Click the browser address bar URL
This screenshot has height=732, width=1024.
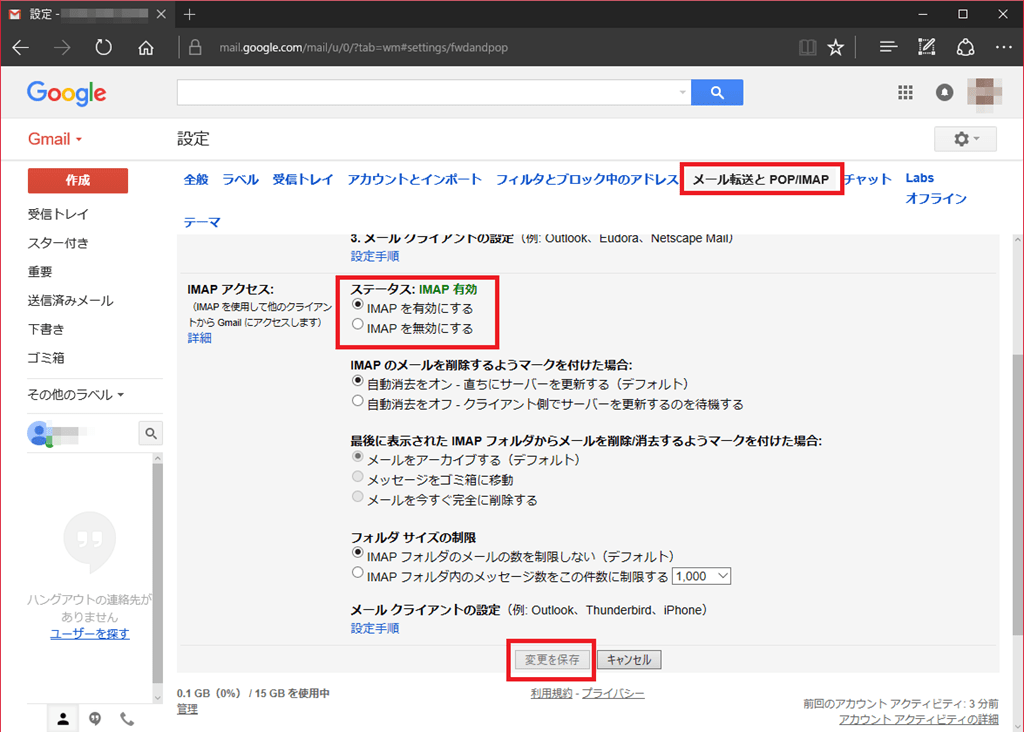pos(364,48)
